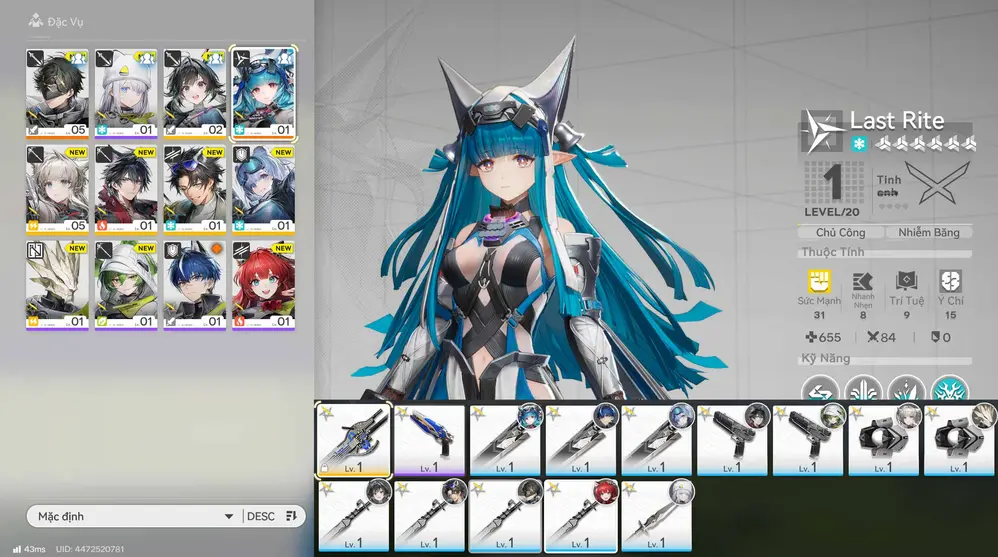Click the ice element snowflake icon under Last Rite
This screenshot has width=998, height=557.
[x=859, y=145]
